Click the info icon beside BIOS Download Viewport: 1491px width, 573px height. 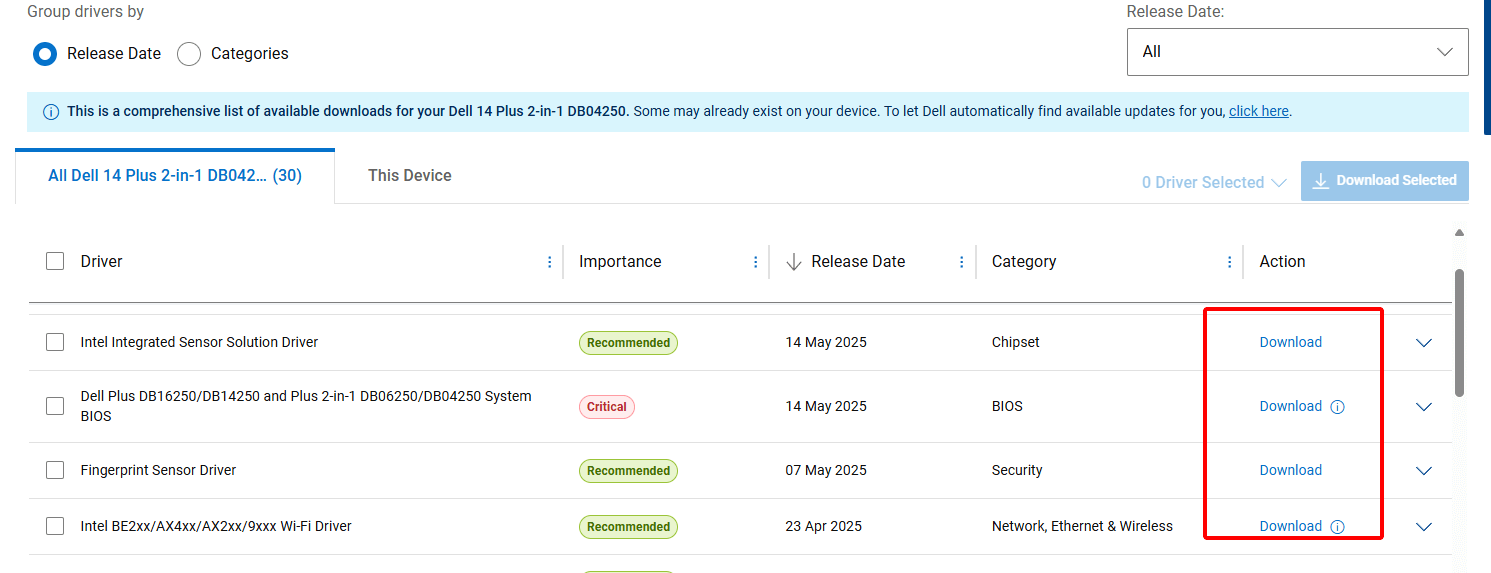[x=1338, y=407]
